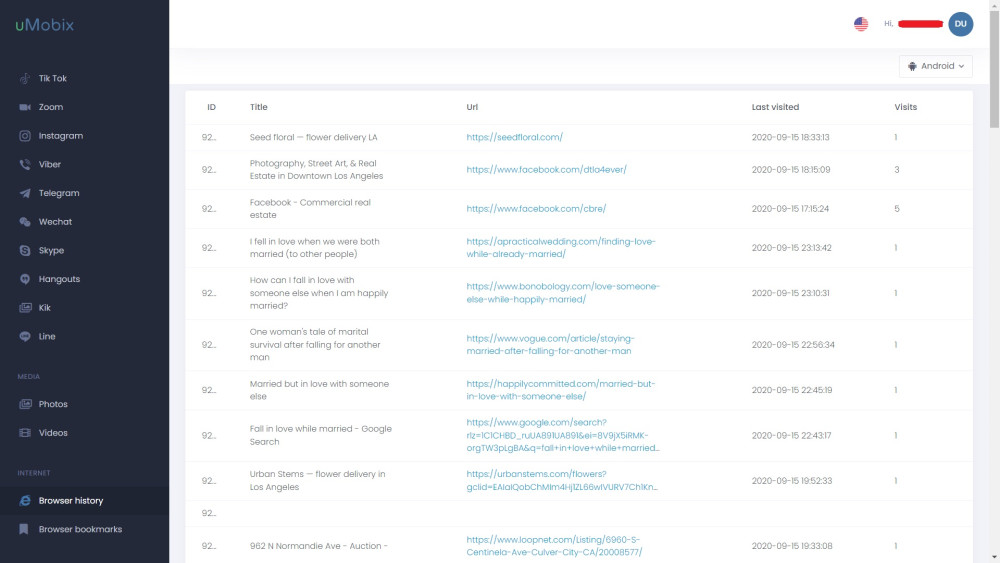
Task: Open the urbanstems.com flowers link
Action: coord(561,480)
